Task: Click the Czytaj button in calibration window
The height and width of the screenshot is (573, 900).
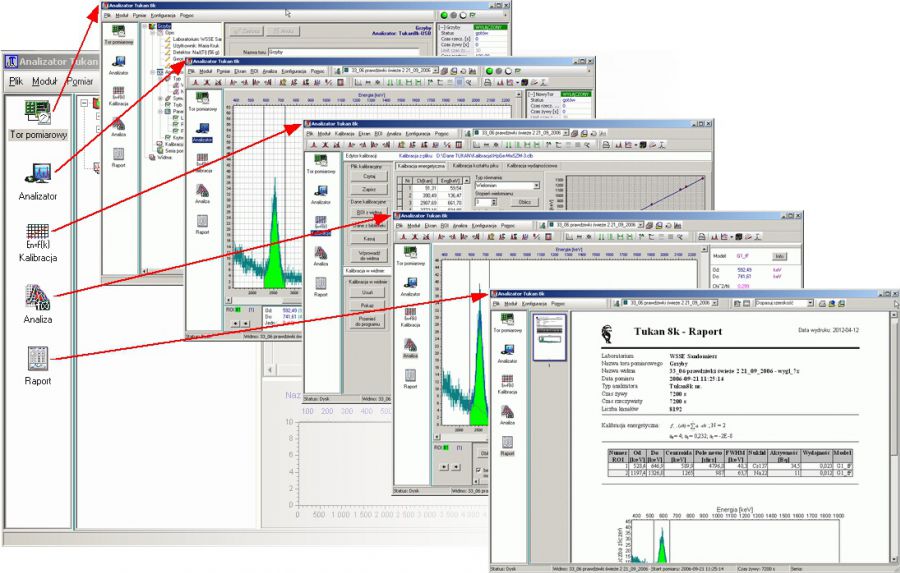Action: point(368,177)
